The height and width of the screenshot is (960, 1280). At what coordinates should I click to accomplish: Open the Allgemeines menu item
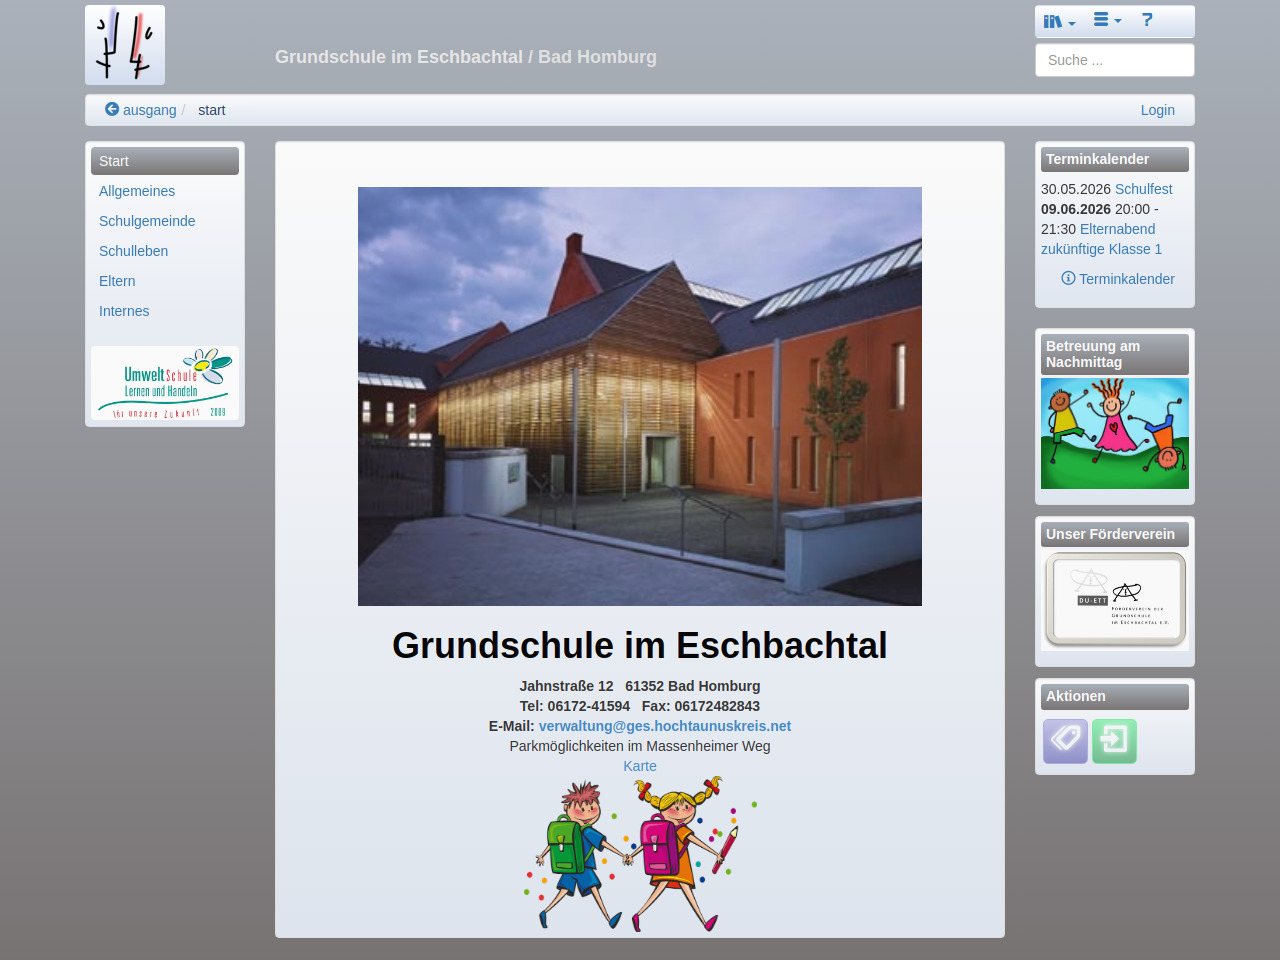click(x=137, y=191)
